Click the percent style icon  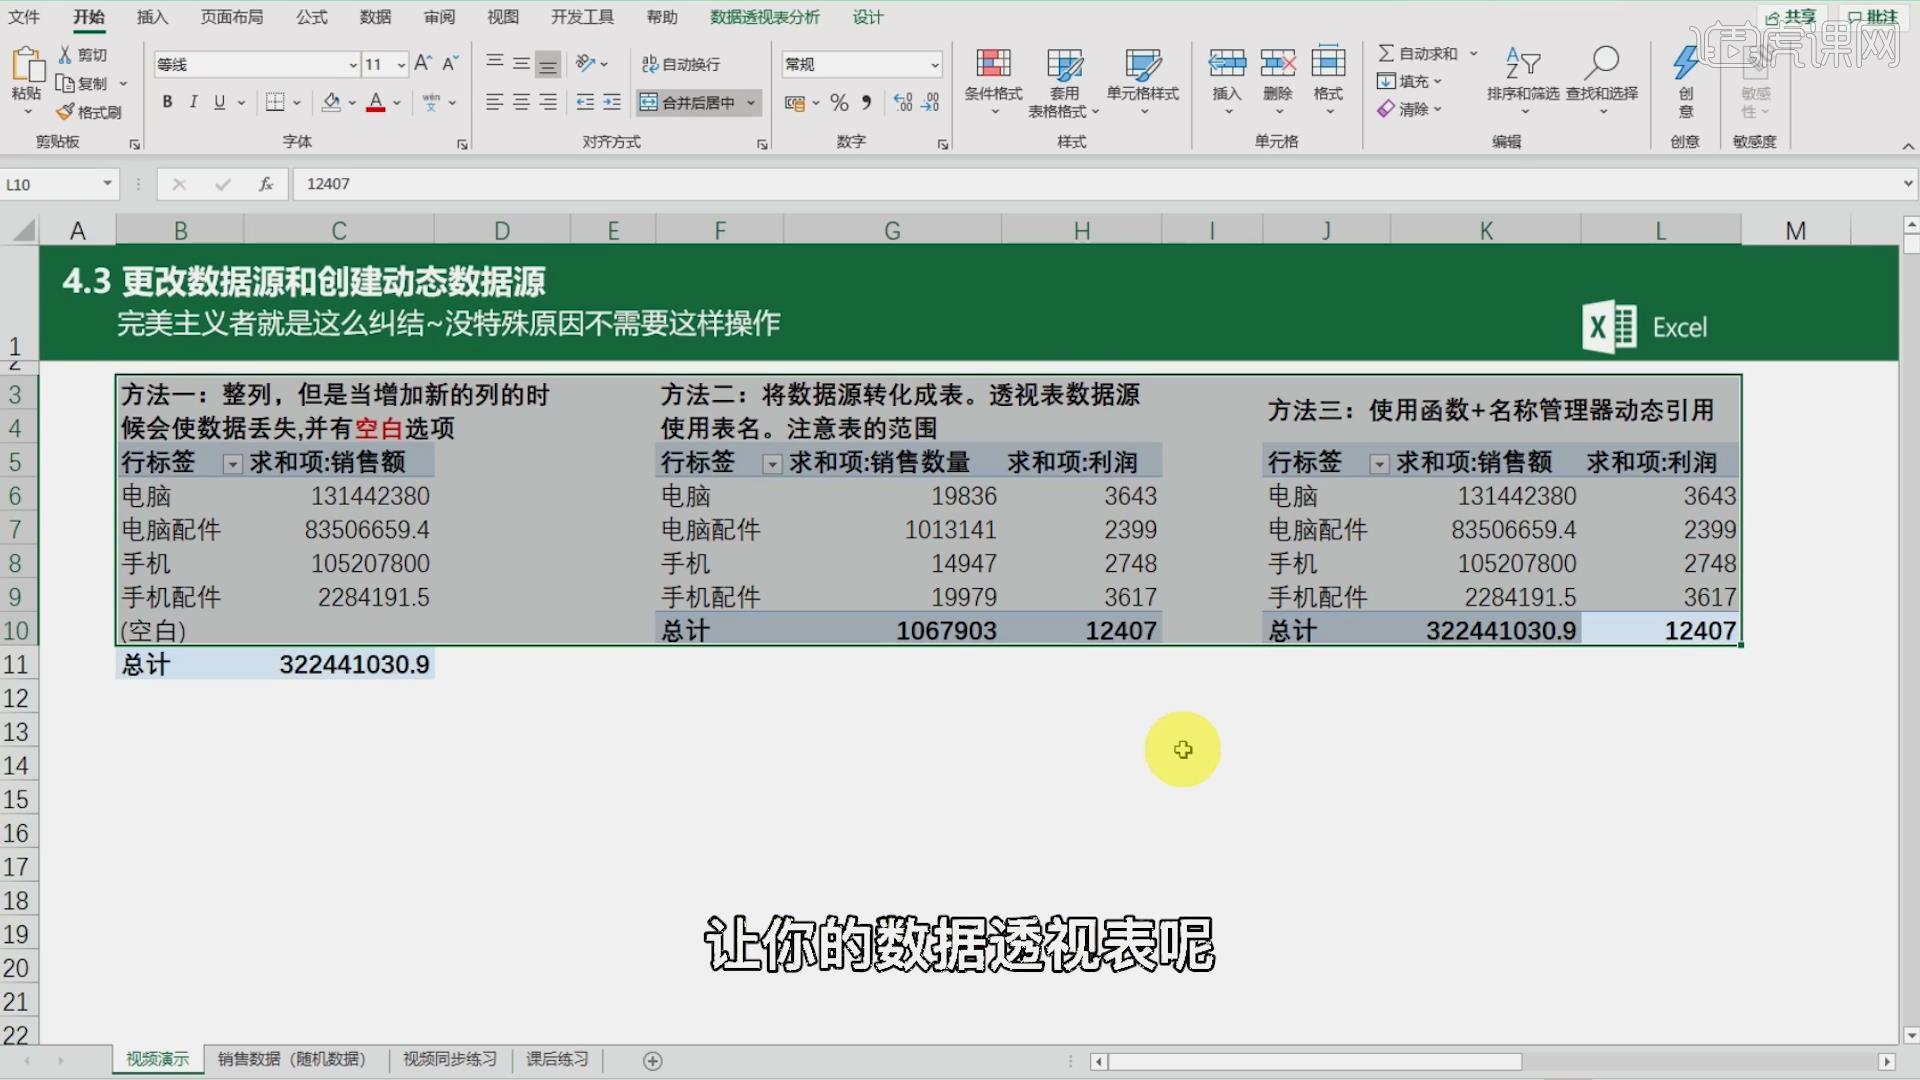point(839,103)
